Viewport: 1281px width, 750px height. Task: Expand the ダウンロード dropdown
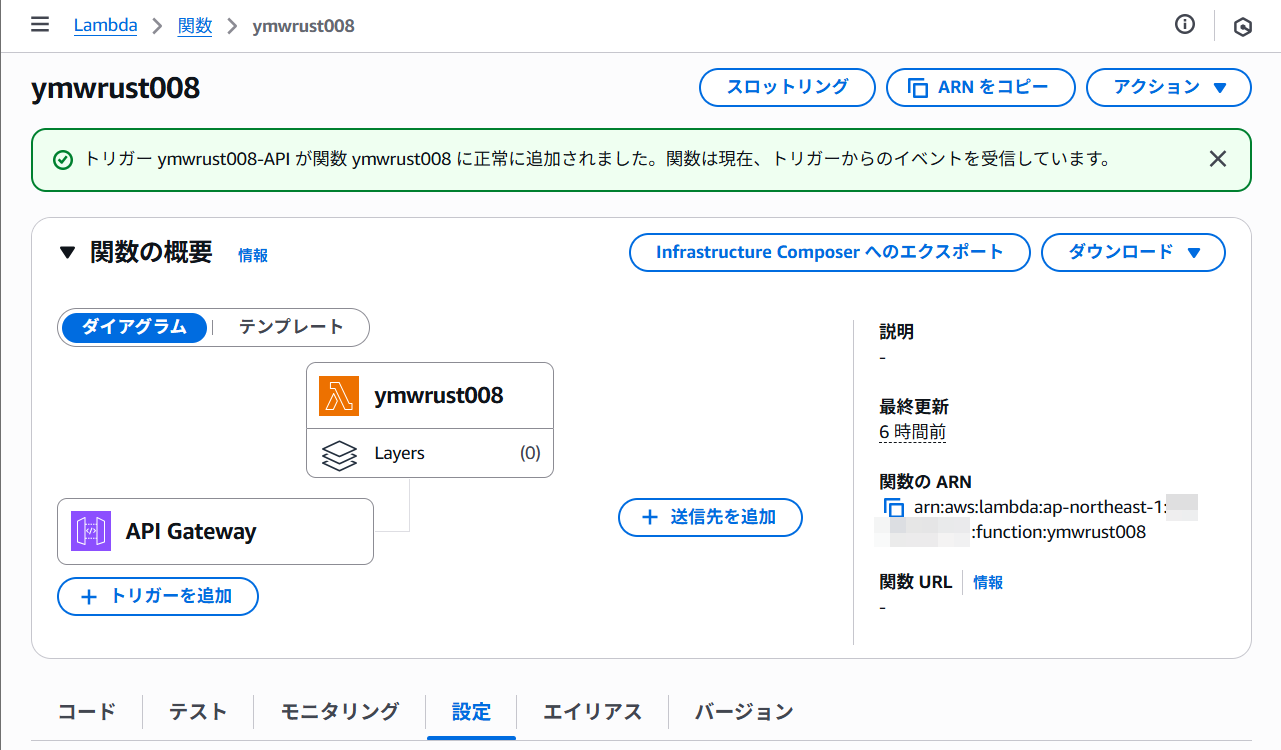click(1133, 253)
